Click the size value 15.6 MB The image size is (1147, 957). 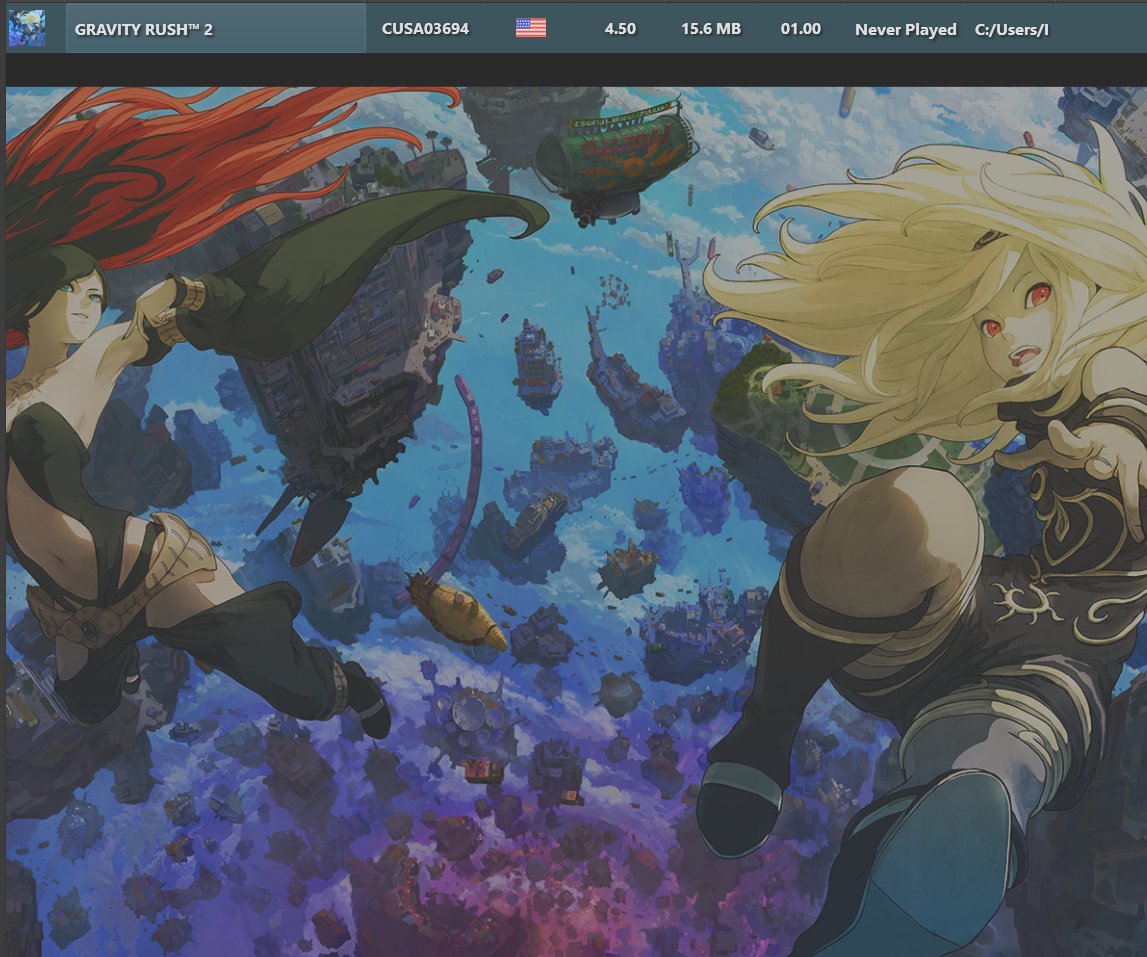point(710,29)
